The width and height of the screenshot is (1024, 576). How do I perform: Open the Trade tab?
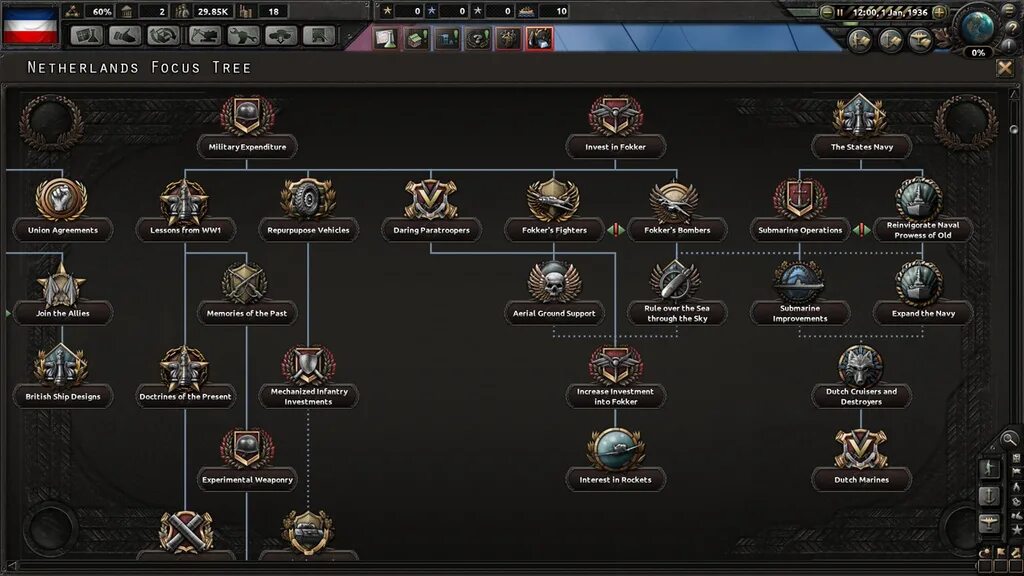pos(164,36)
